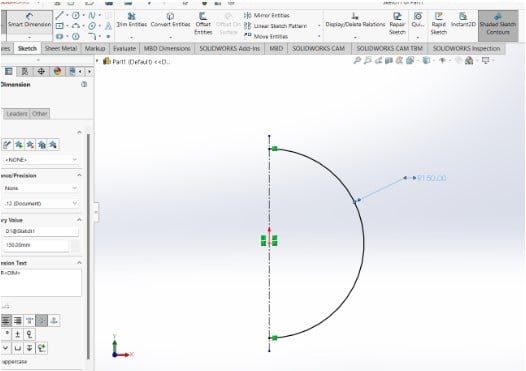Click delete style star icon
Viewport: 526px width, 371px height.
(x=30, y=145)
